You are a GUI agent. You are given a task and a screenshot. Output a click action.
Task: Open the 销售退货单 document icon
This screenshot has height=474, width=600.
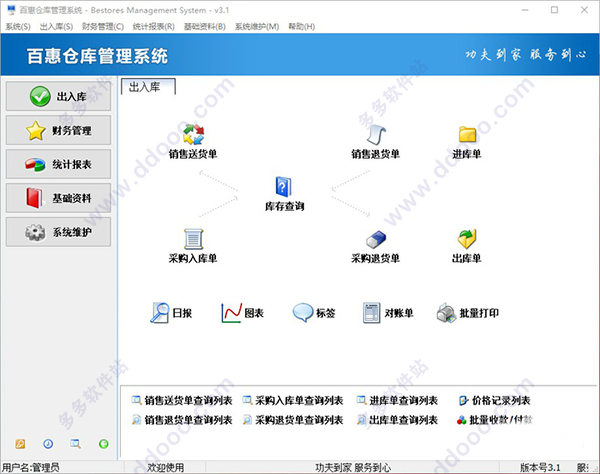(x=376, y=134)
